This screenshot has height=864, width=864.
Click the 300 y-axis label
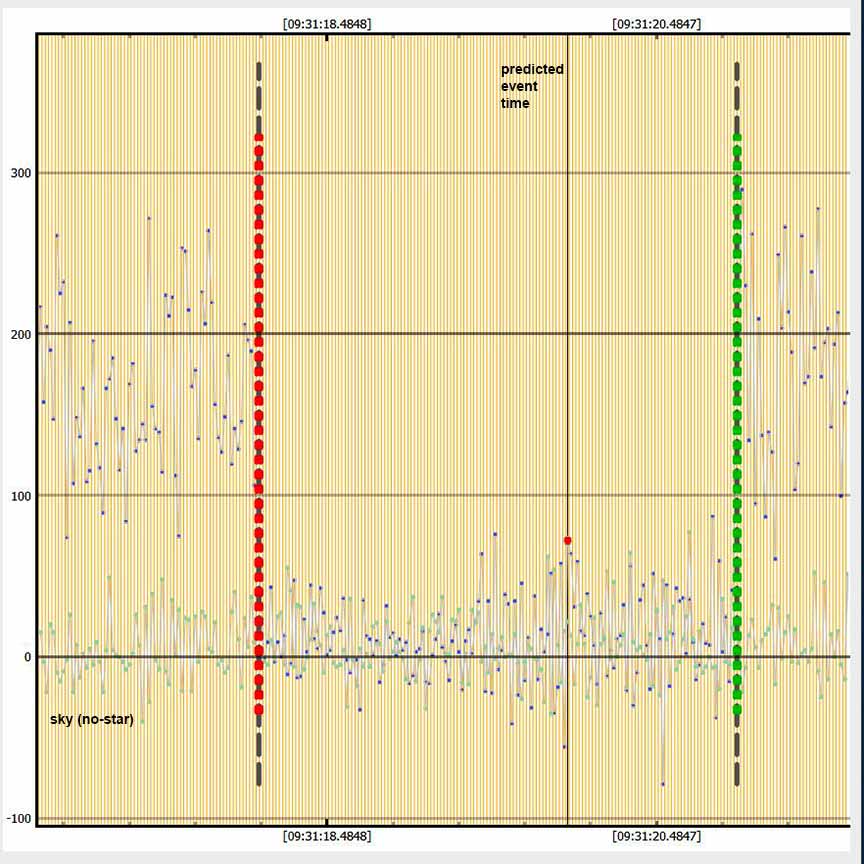point(21,173)
